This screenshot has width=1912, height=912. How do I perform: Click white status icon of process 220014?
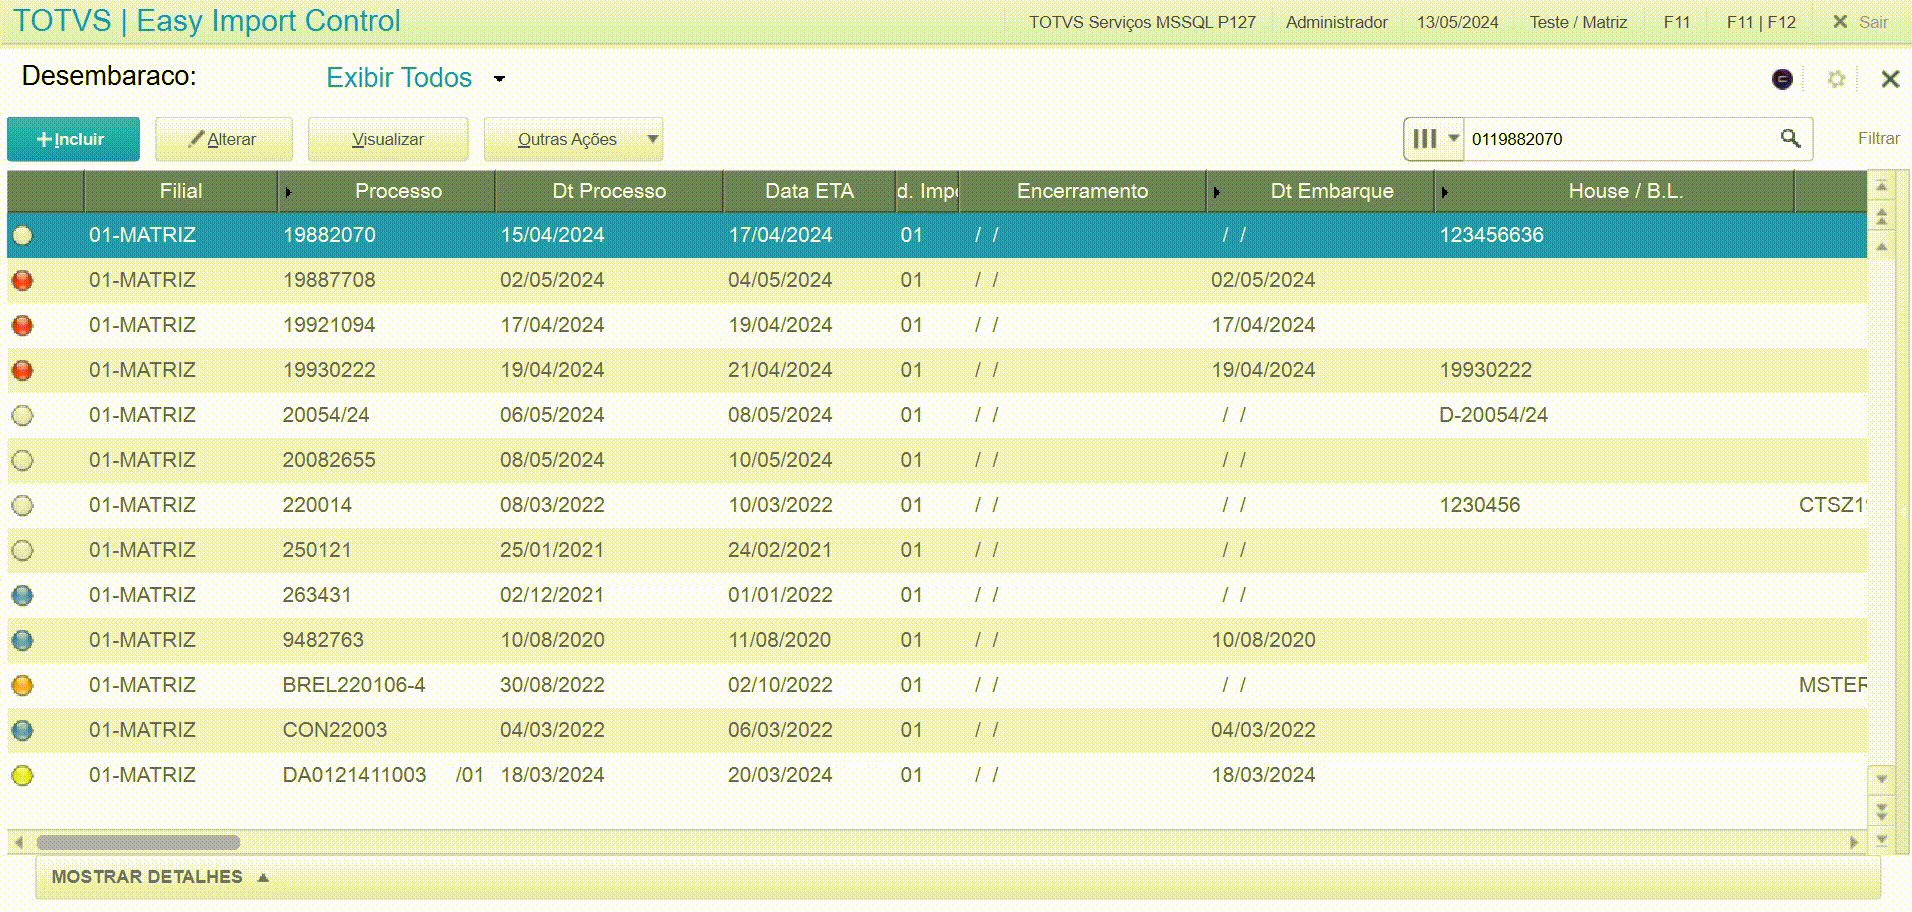pos(22,505)
